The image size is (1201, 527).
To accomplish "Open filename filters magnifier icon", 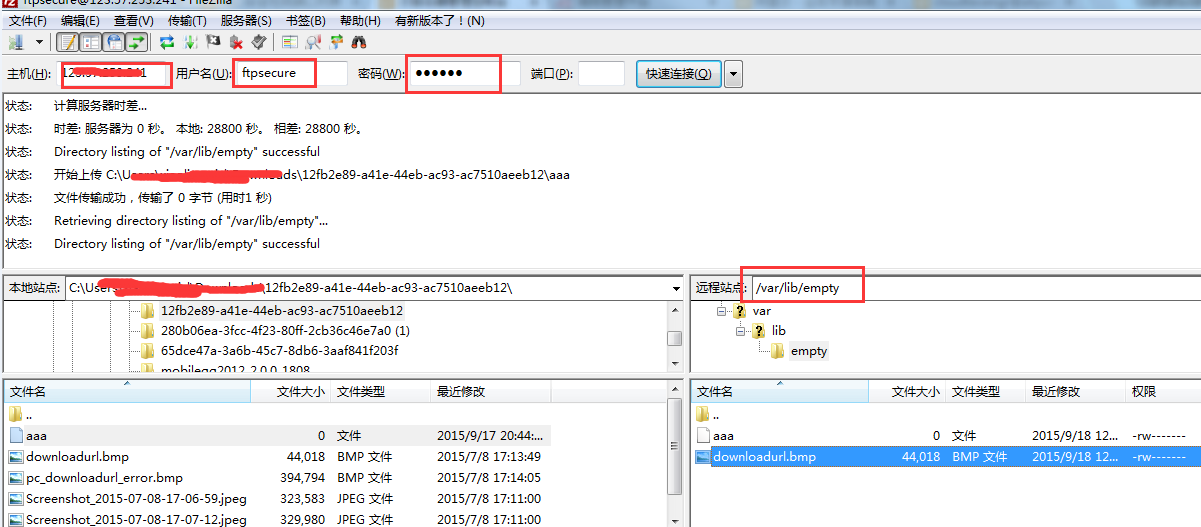I will coord(313,42).
